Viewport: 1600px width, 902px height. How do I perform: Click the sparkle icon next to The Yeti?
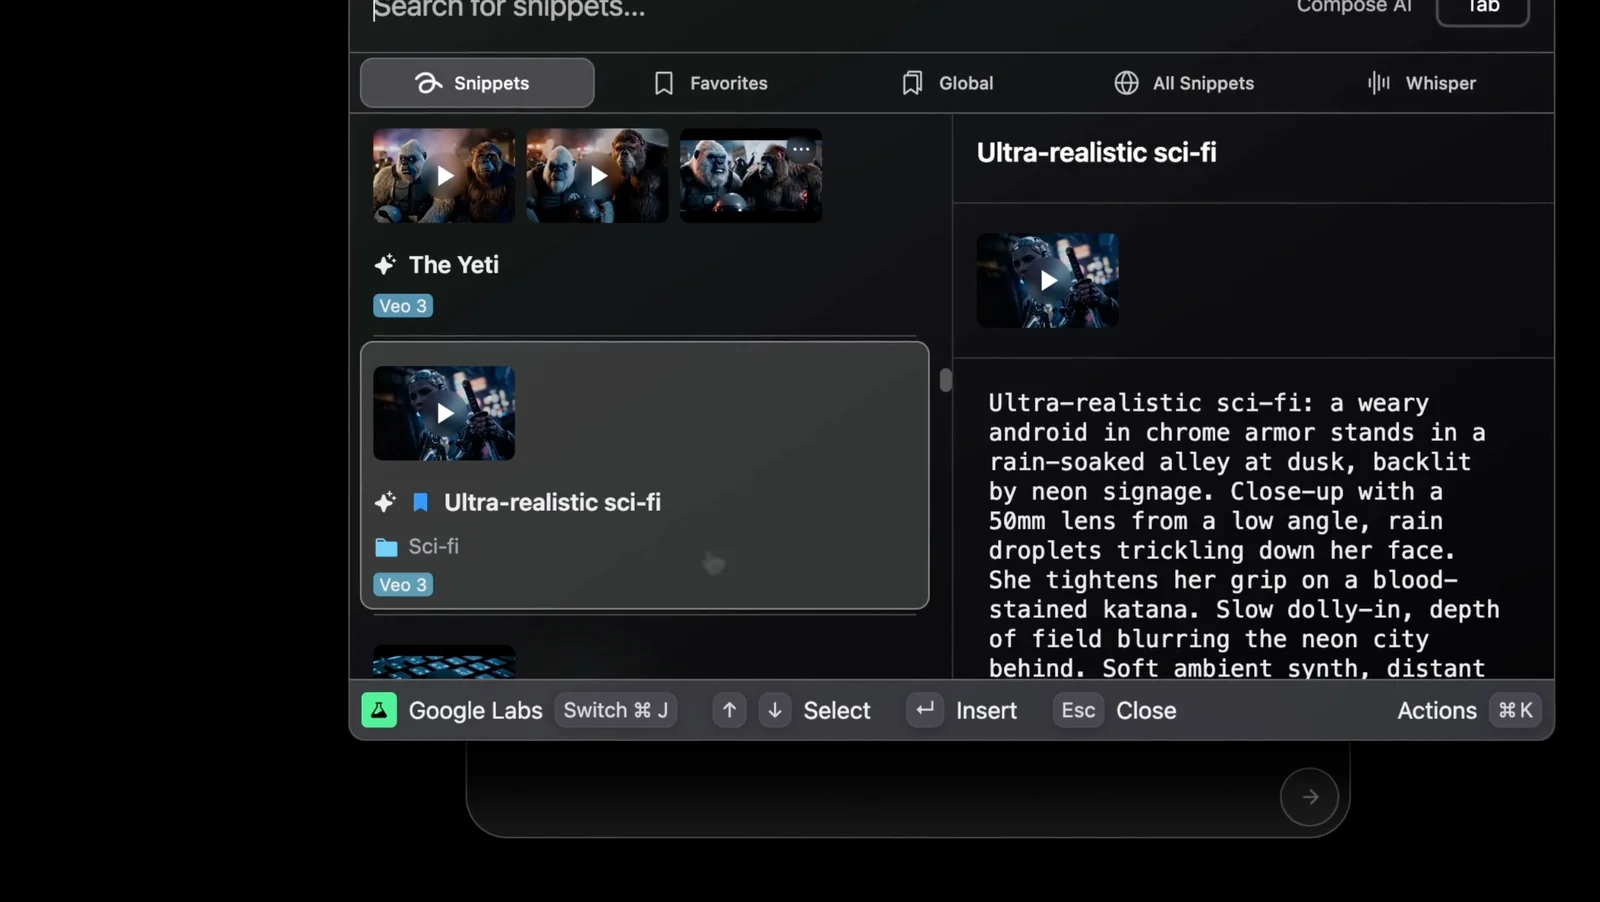click(x=385, y=265)
